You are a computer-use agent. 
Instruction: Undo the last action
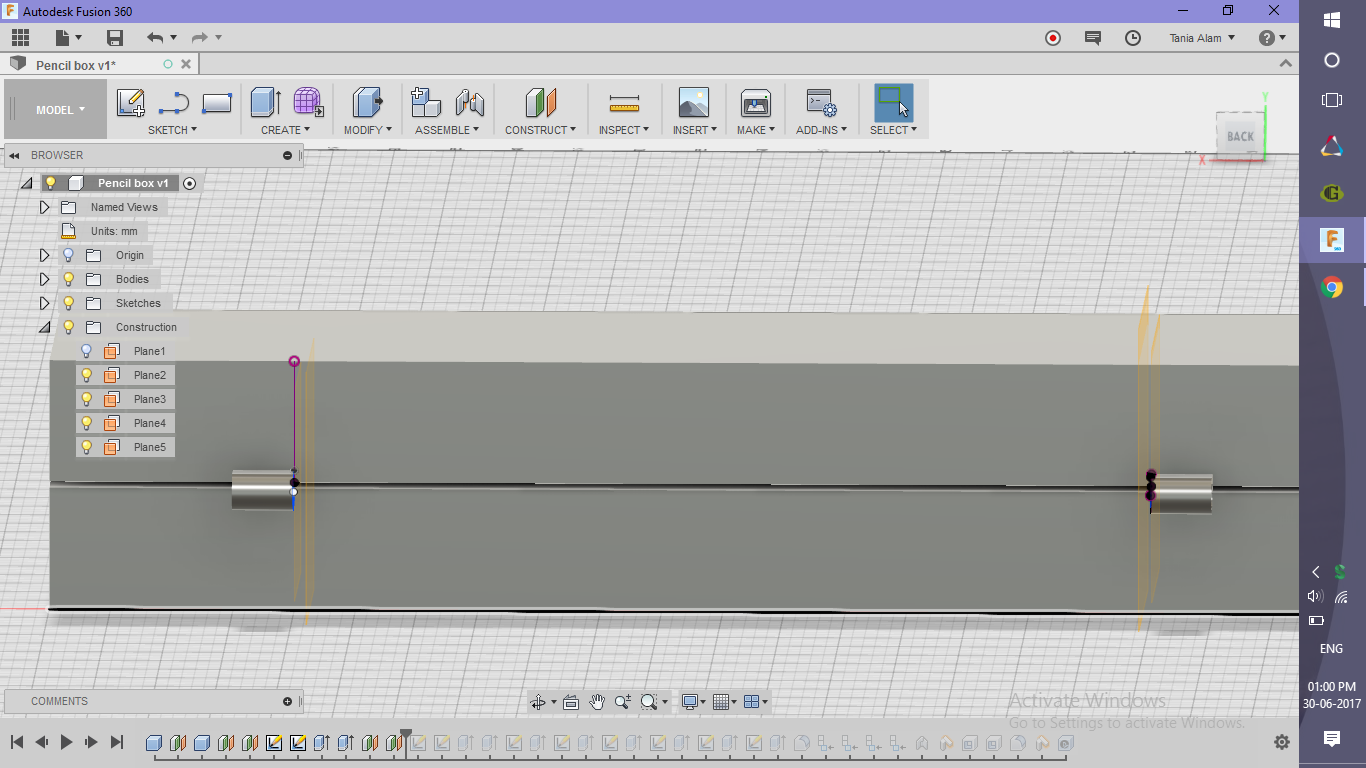click(x=155, y=38)
